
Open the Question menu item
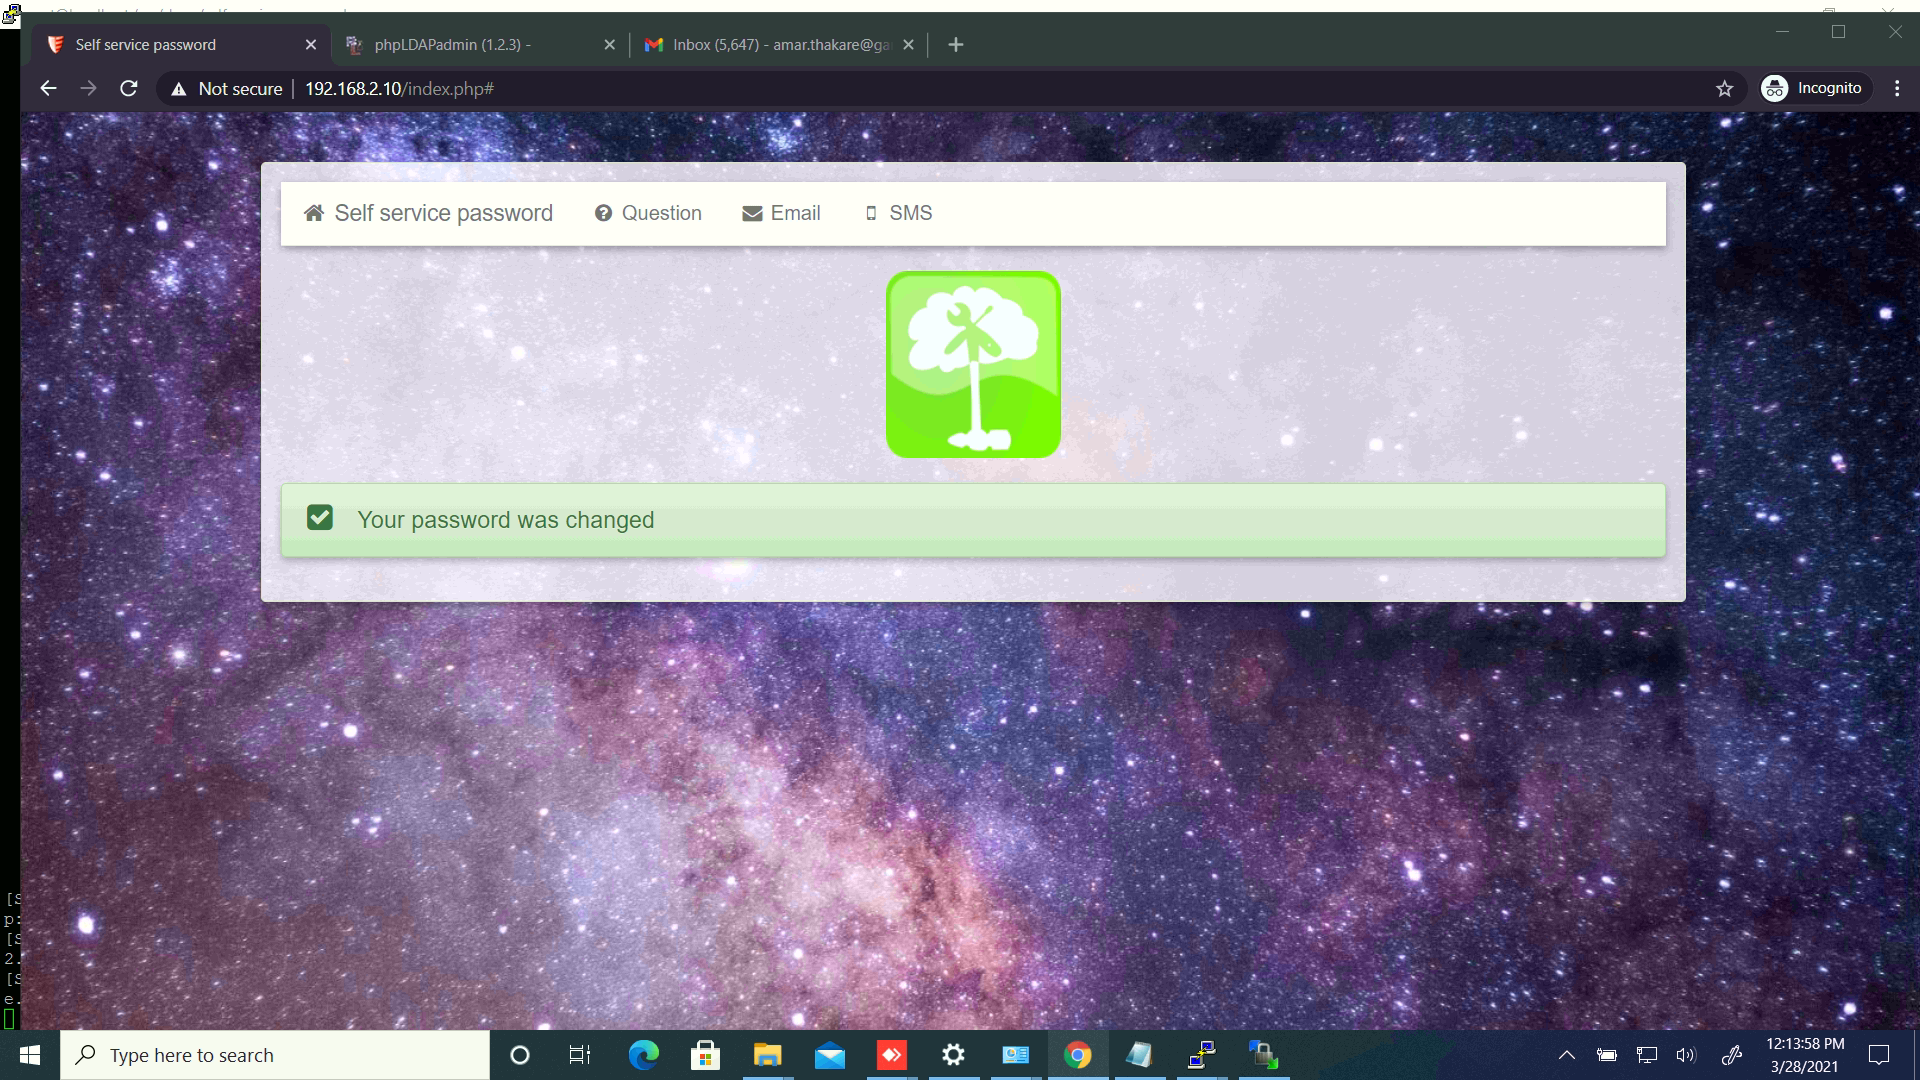click(x=648, y=213)
